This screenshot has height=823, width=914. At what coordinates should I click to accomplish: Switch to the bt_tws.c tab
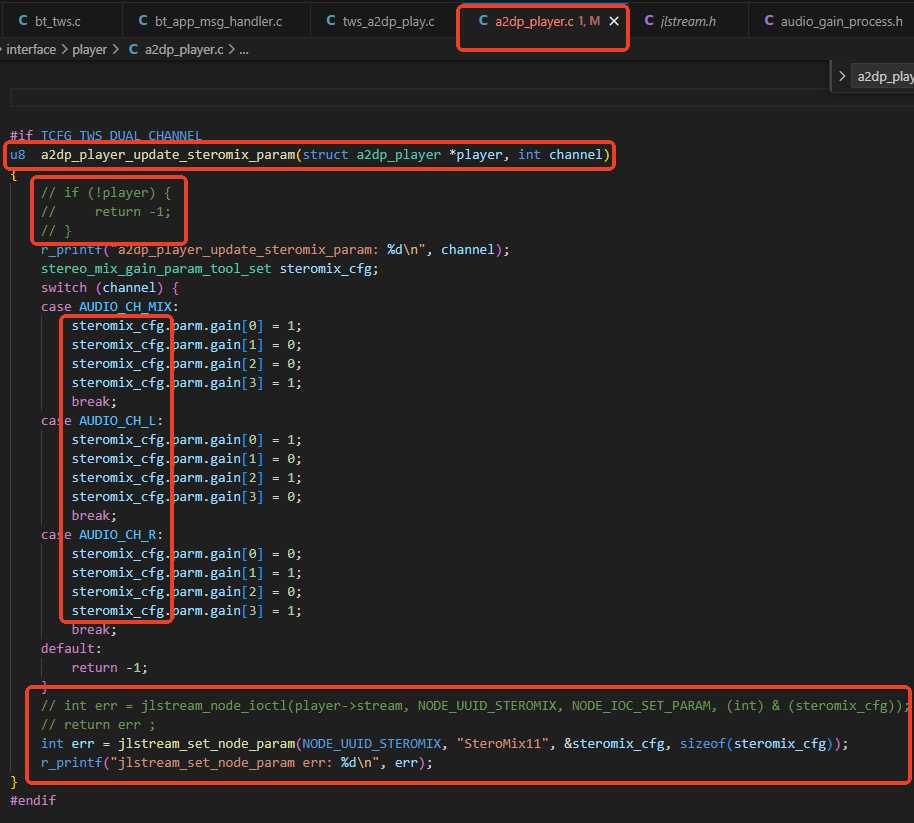coord(57,22)
